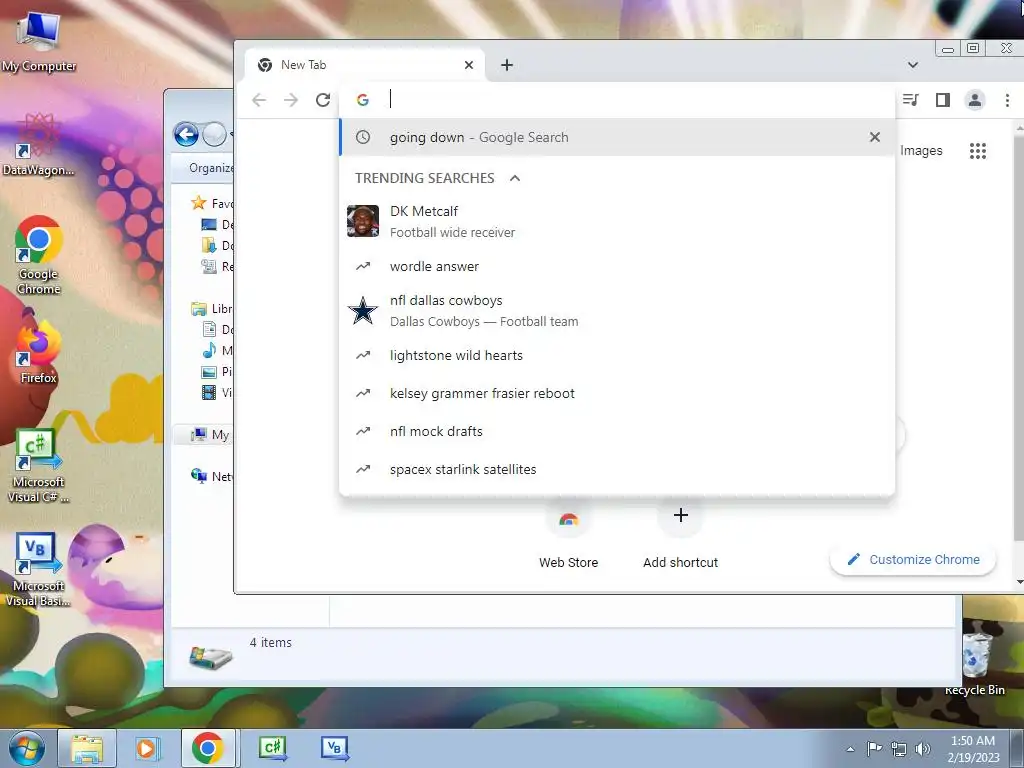Open media player from taskbar

[x=146, y=748]
